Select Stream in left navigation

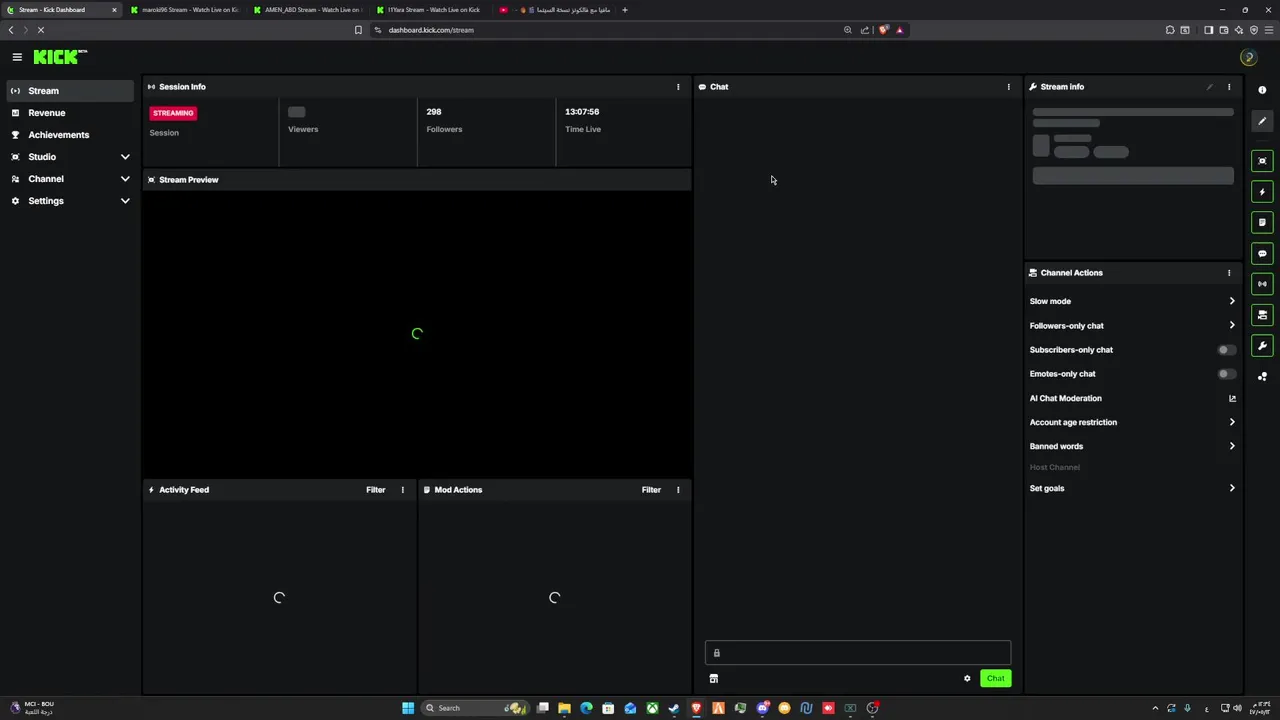click(70, 91)
